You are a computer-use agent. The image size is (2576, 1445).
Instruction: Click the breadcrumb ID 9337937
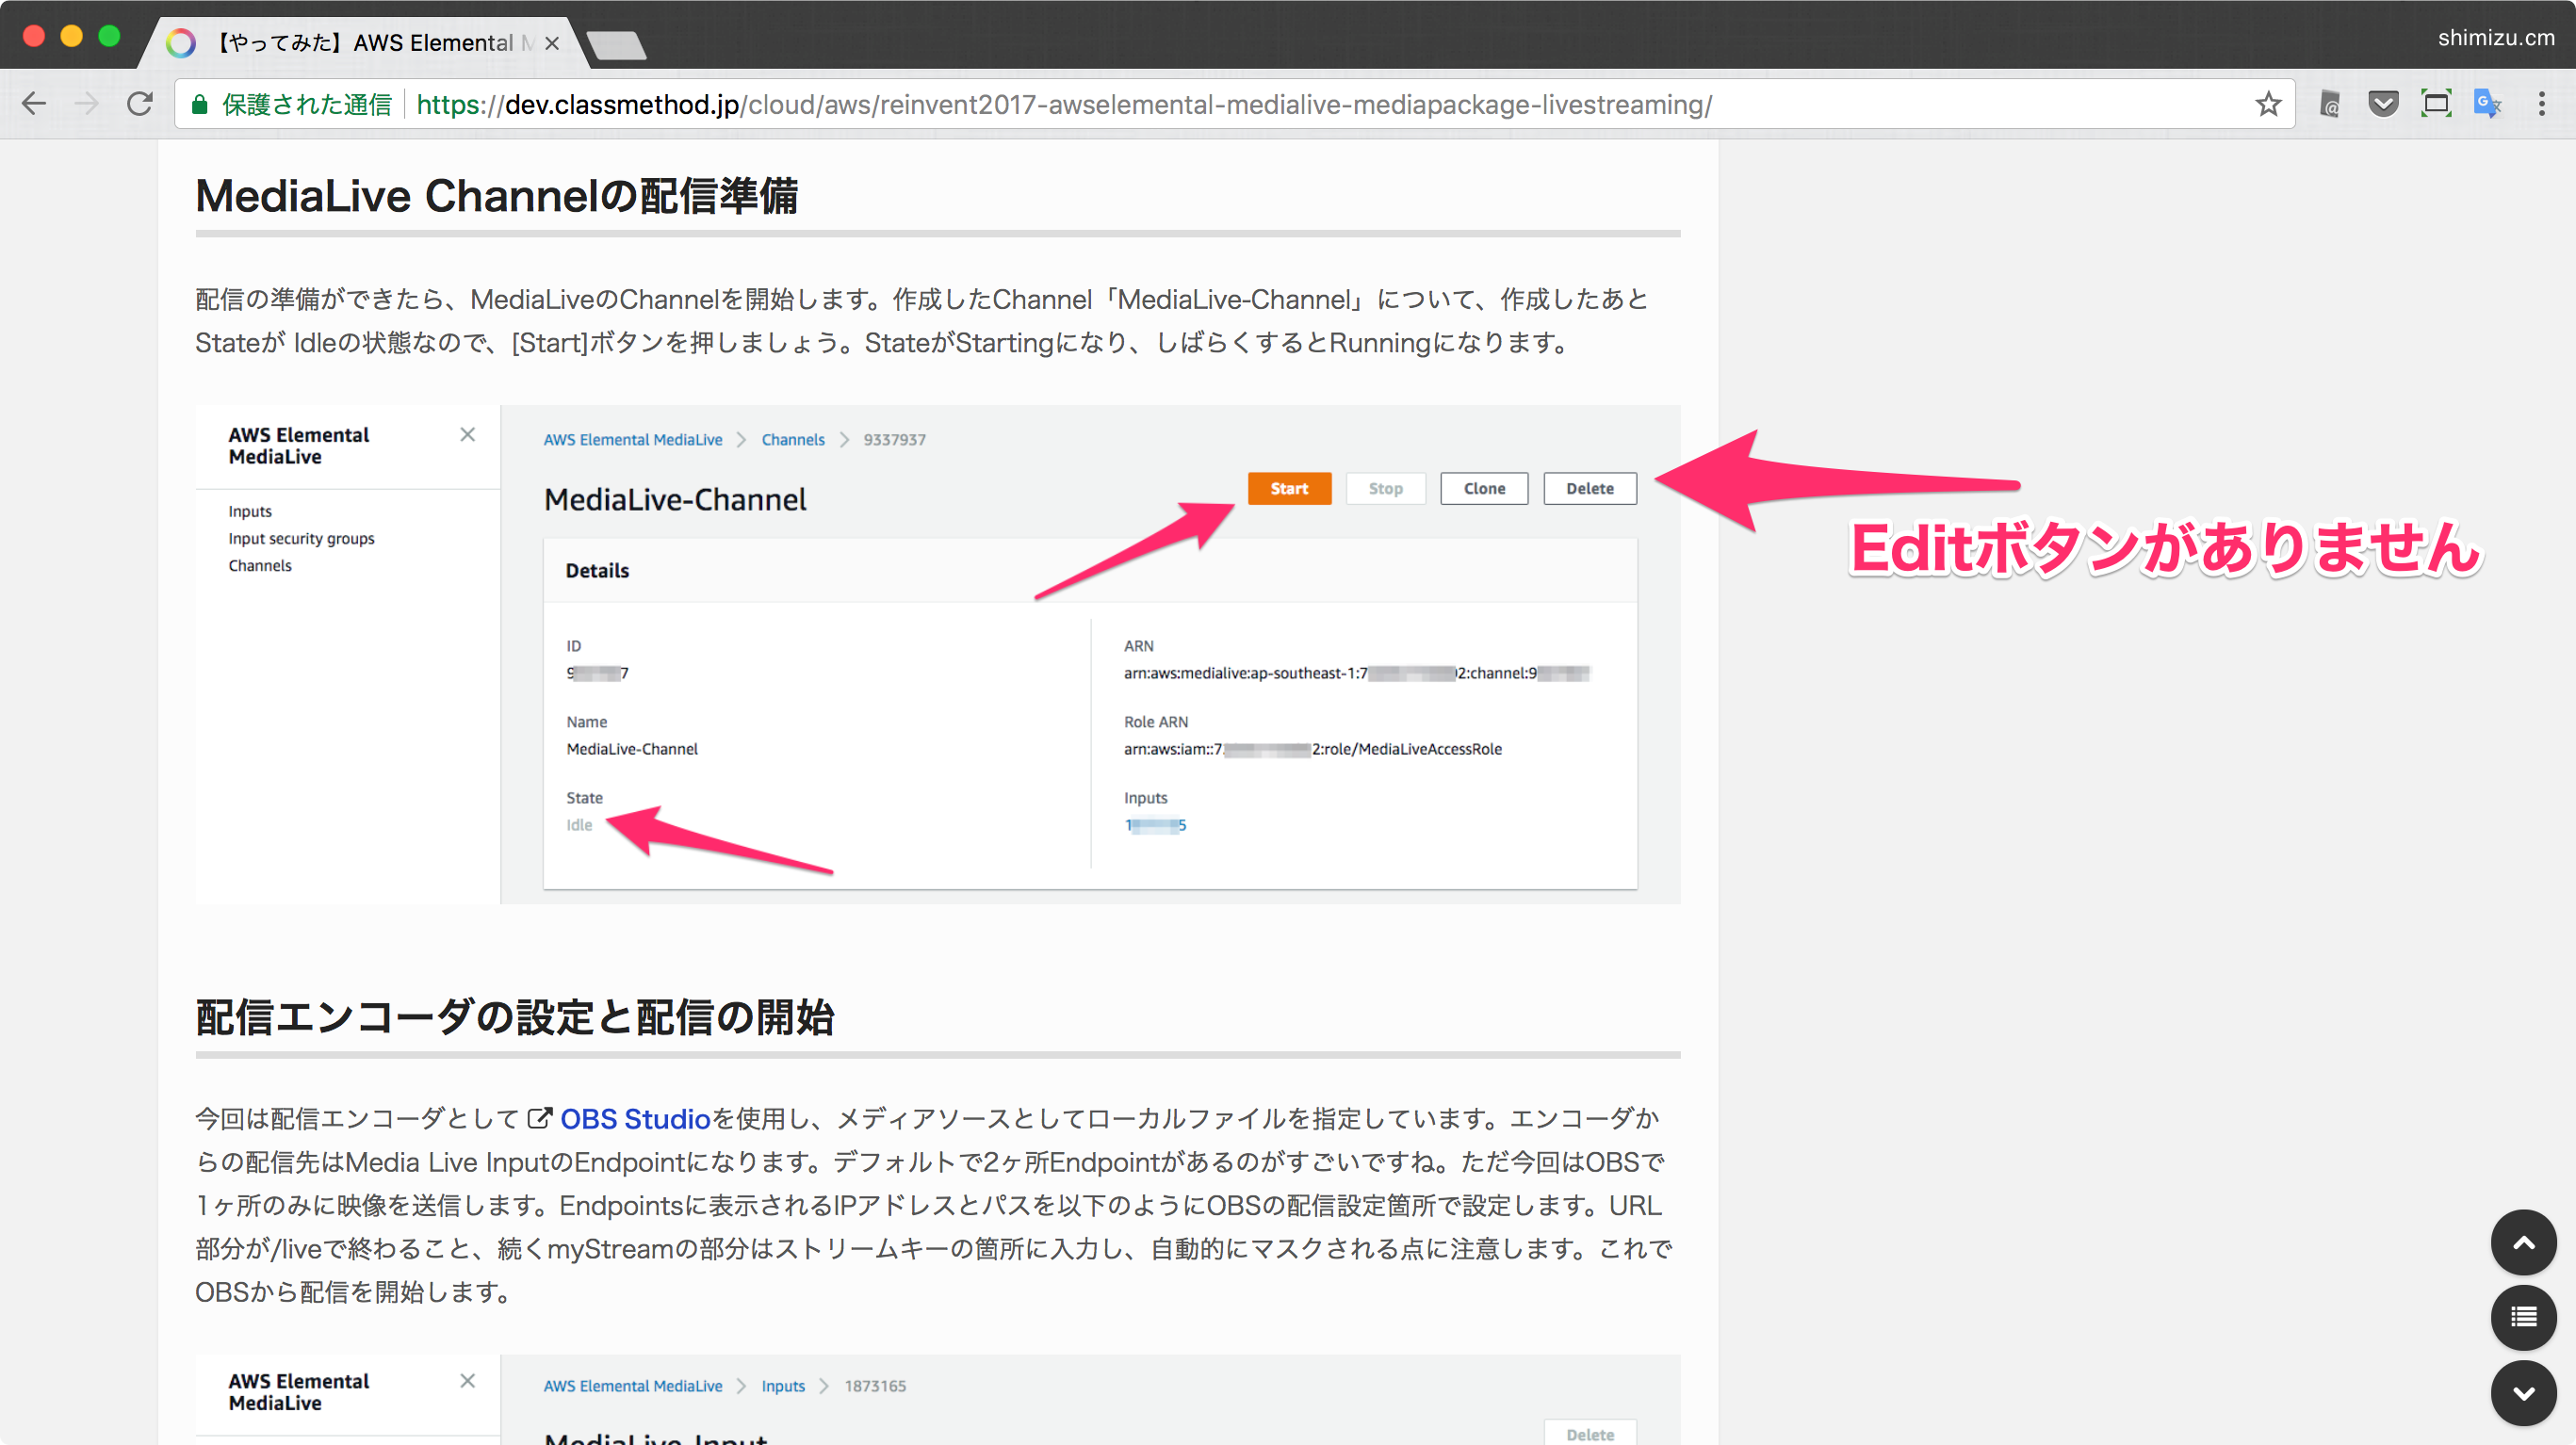[894, 439]
